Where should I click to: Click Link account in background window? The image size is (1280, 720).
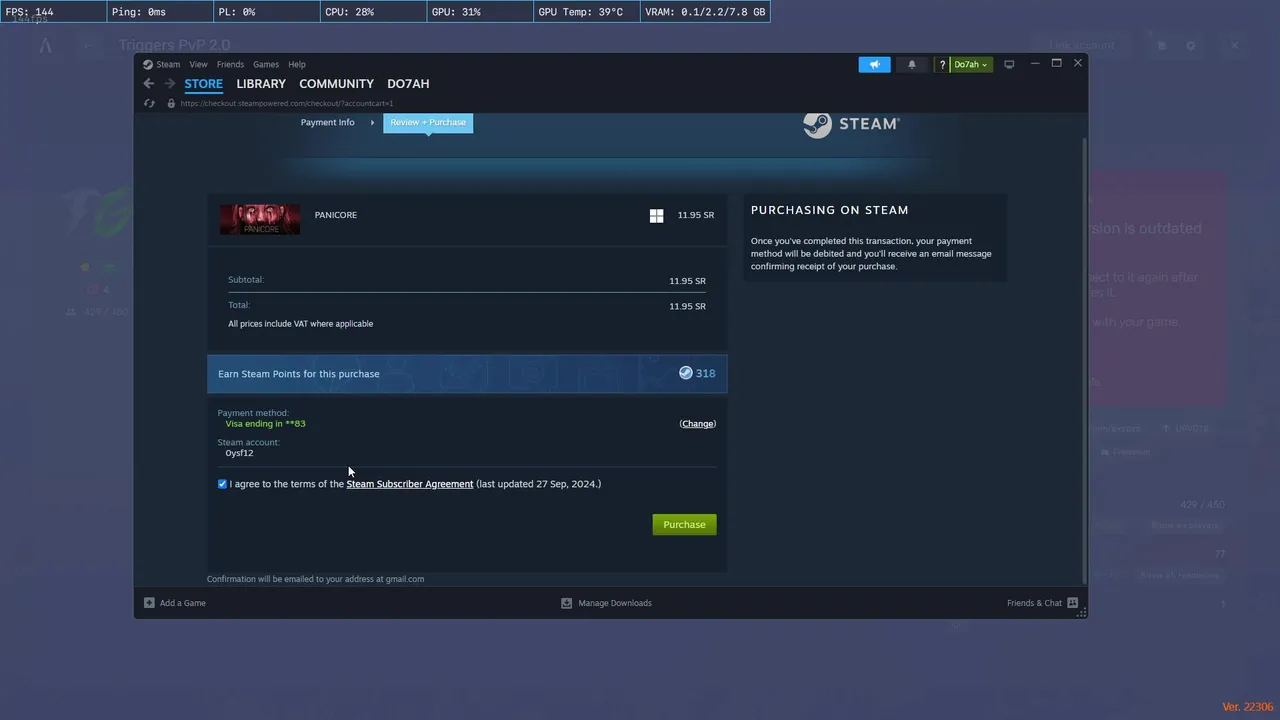click(x=1081, y=45)
